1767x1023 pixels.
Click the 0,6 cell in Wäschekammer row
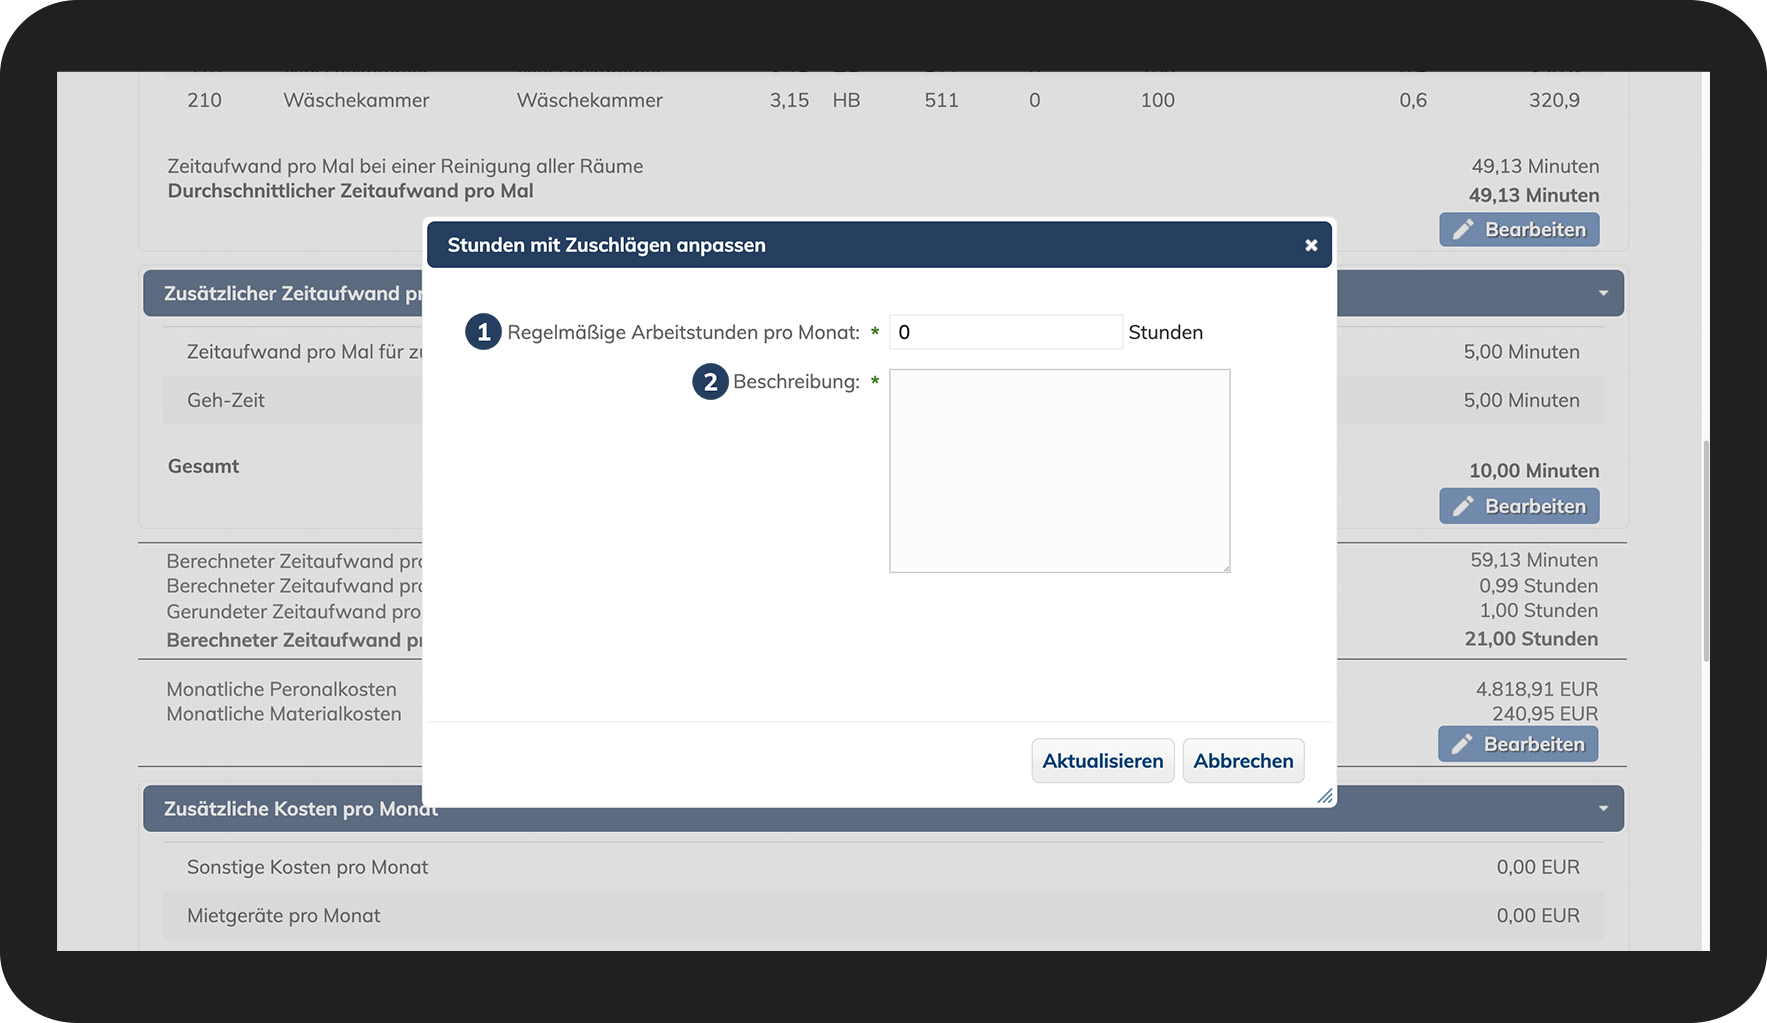(1413, 100)
